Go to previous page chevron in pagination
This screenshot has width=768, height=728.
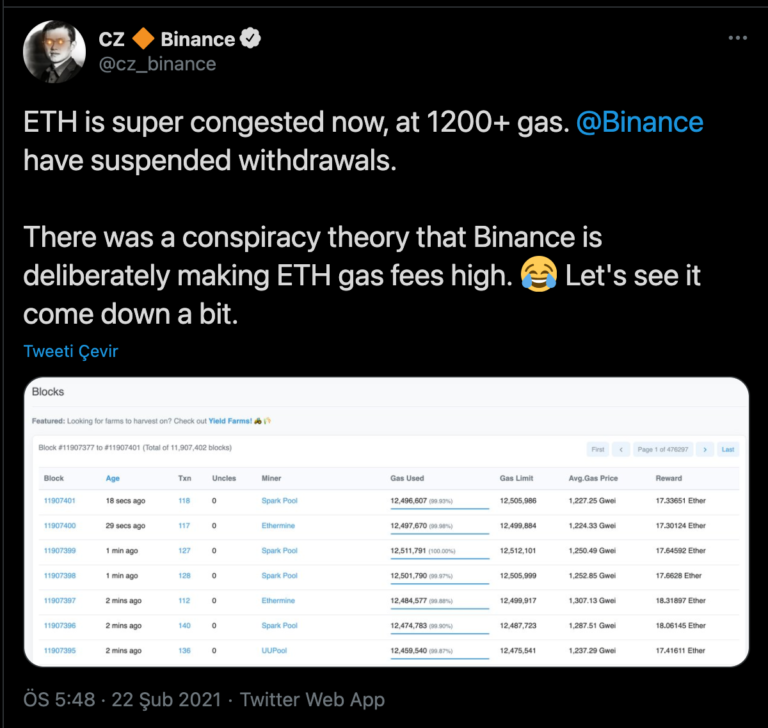621,449
